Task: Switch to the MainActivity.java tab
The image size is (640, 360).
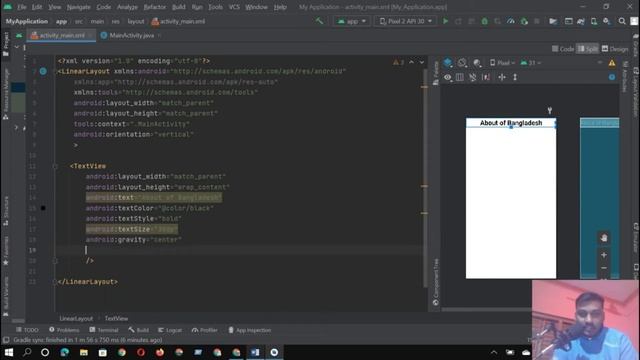Action: [x=131, y=36]
